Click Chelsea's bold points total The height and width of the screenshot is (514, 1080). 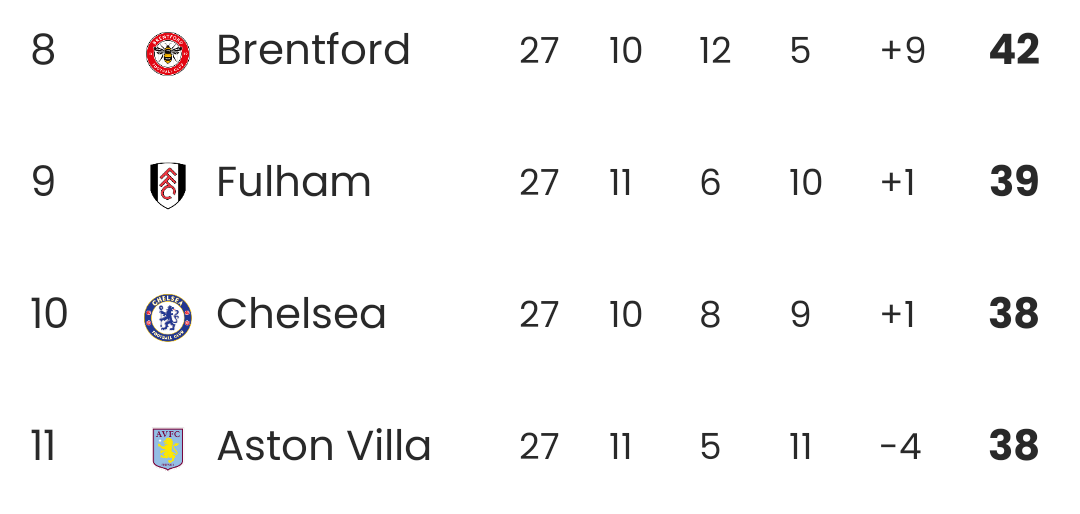pyautogui.click(x=1014, y=315)
